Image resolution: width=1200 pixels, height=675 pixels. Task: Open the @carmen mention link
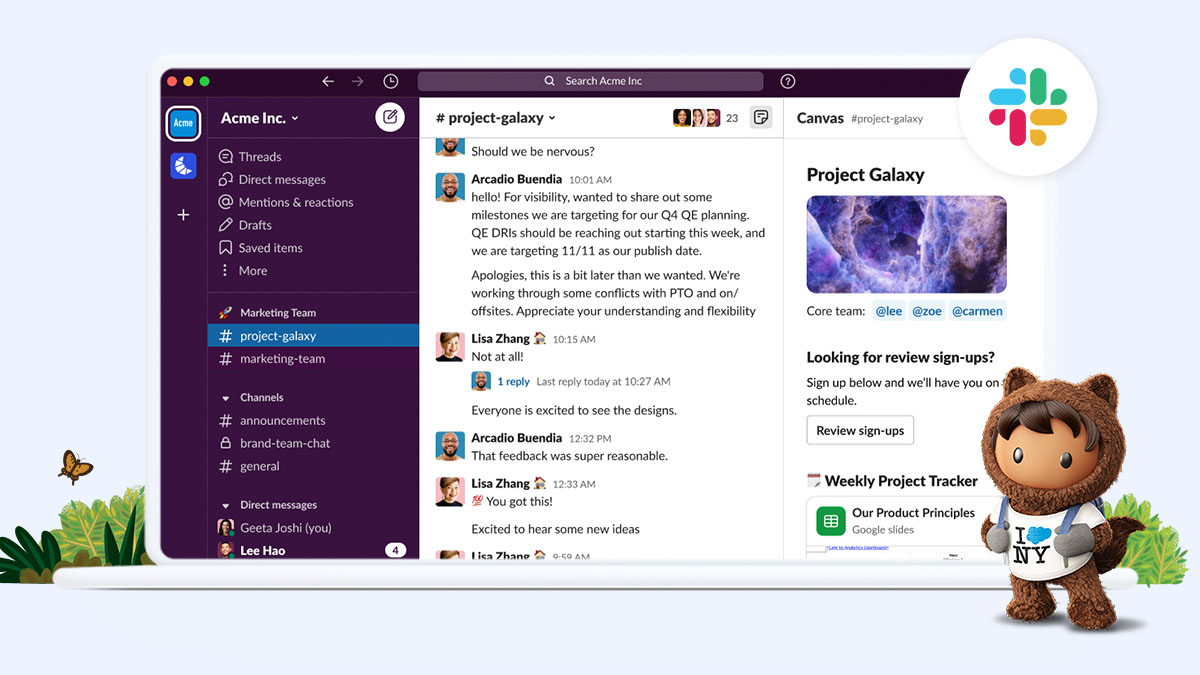[977, 310]
